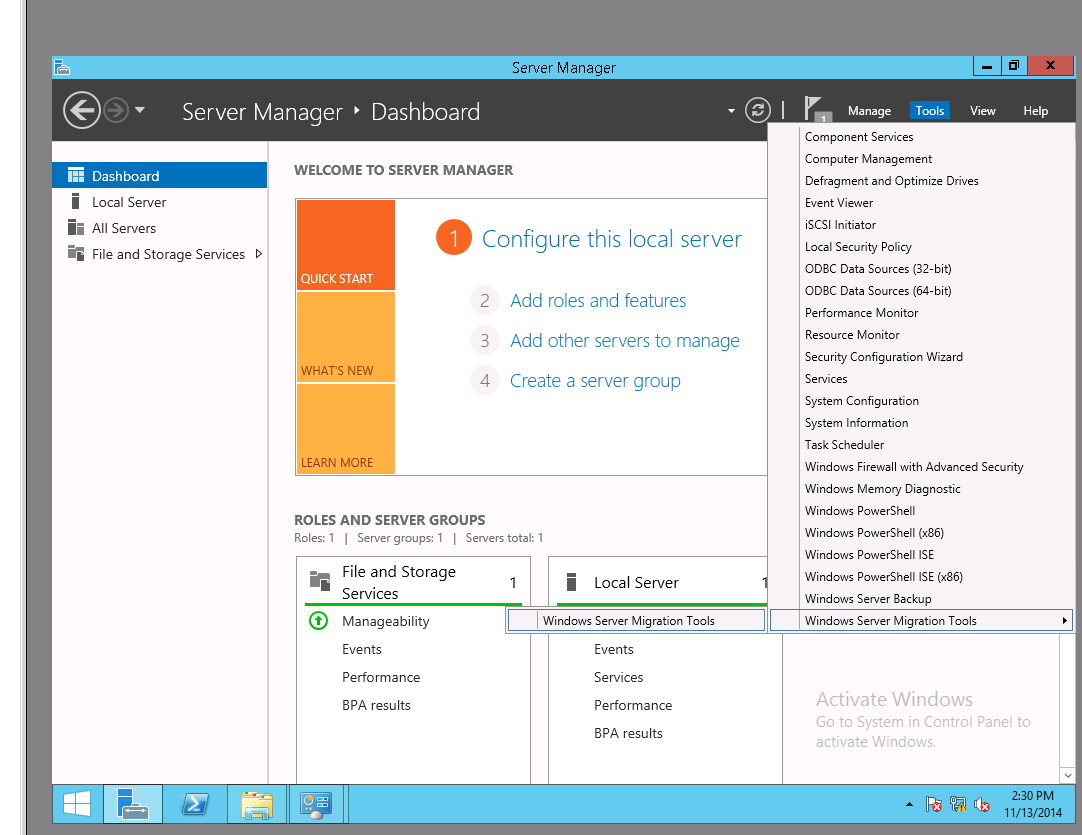This screenshot has width=1082, height=835.
Task: Open the View menu
Action: pos(982,110)
